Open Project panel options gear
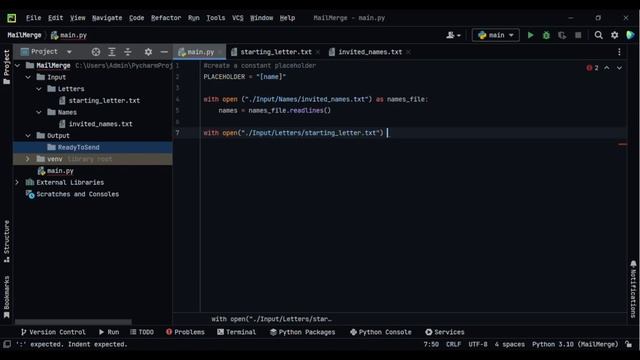 [148, 52]
